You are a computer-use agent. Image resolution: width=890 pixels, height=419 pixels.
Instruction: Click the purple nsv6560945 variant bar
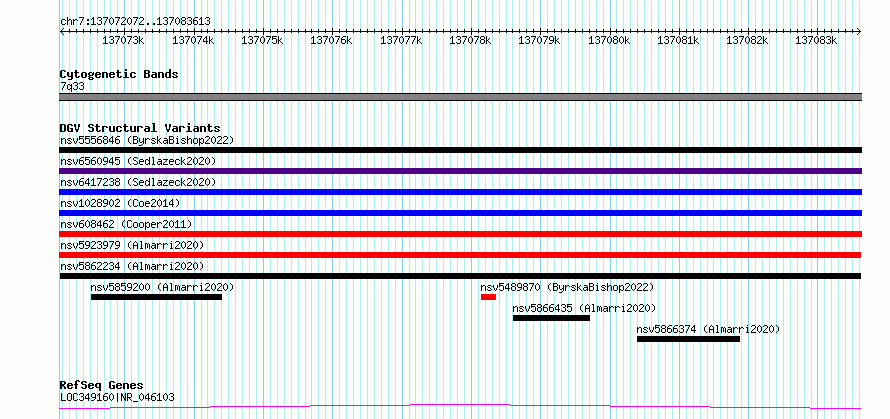click(460, 171)
